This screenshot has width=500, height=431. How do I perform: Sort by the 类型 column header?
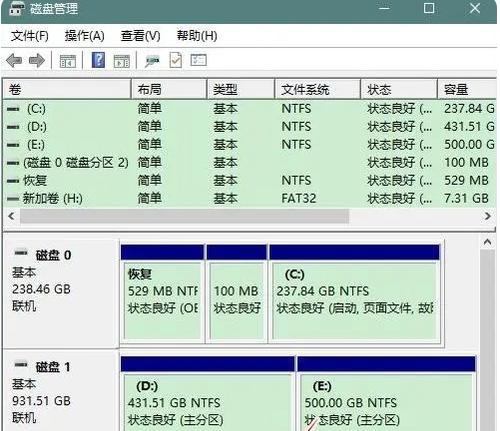coord(241,89)
